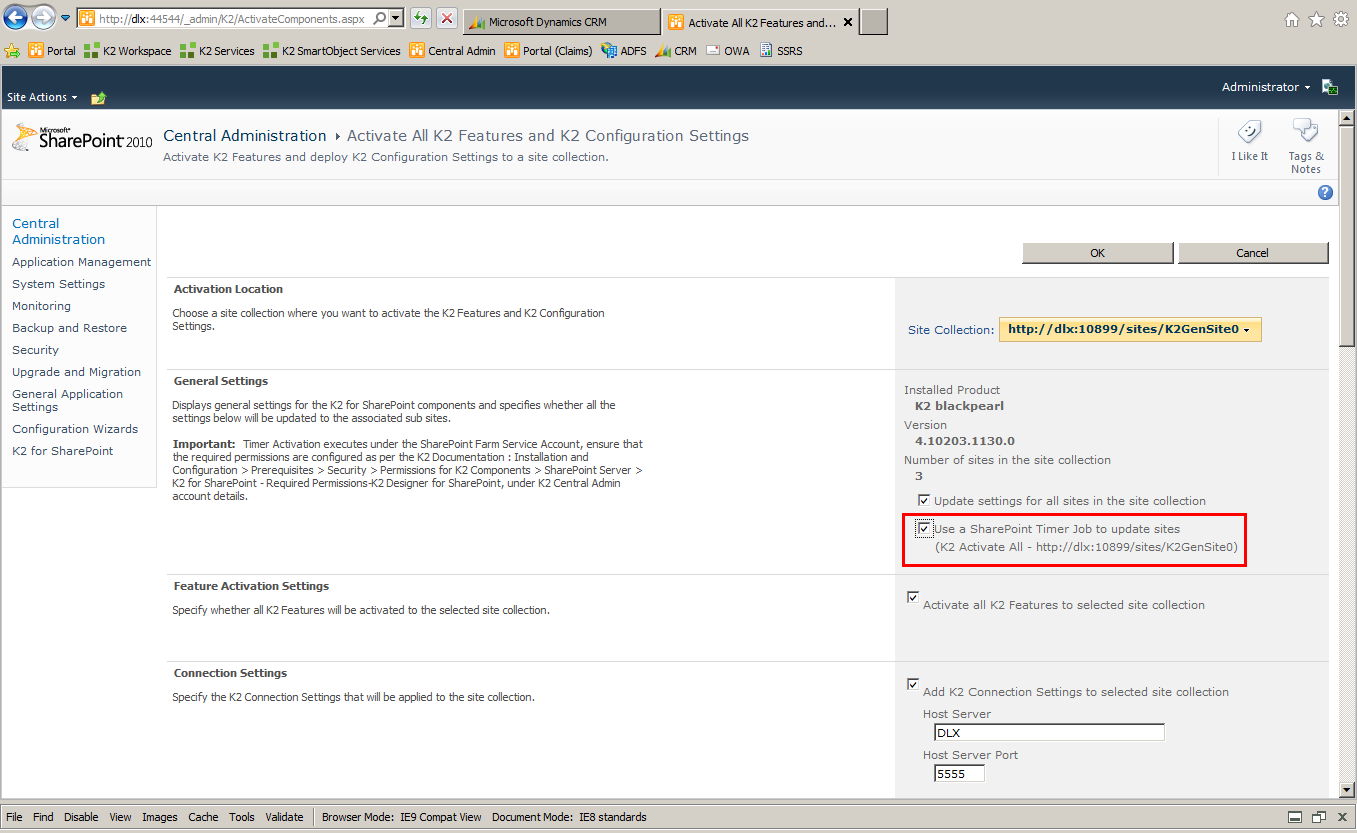The width and height of the screenshot is (1357, 833).
Task: Click the page vertical scrollbar down arrow
Action: 1347,790
